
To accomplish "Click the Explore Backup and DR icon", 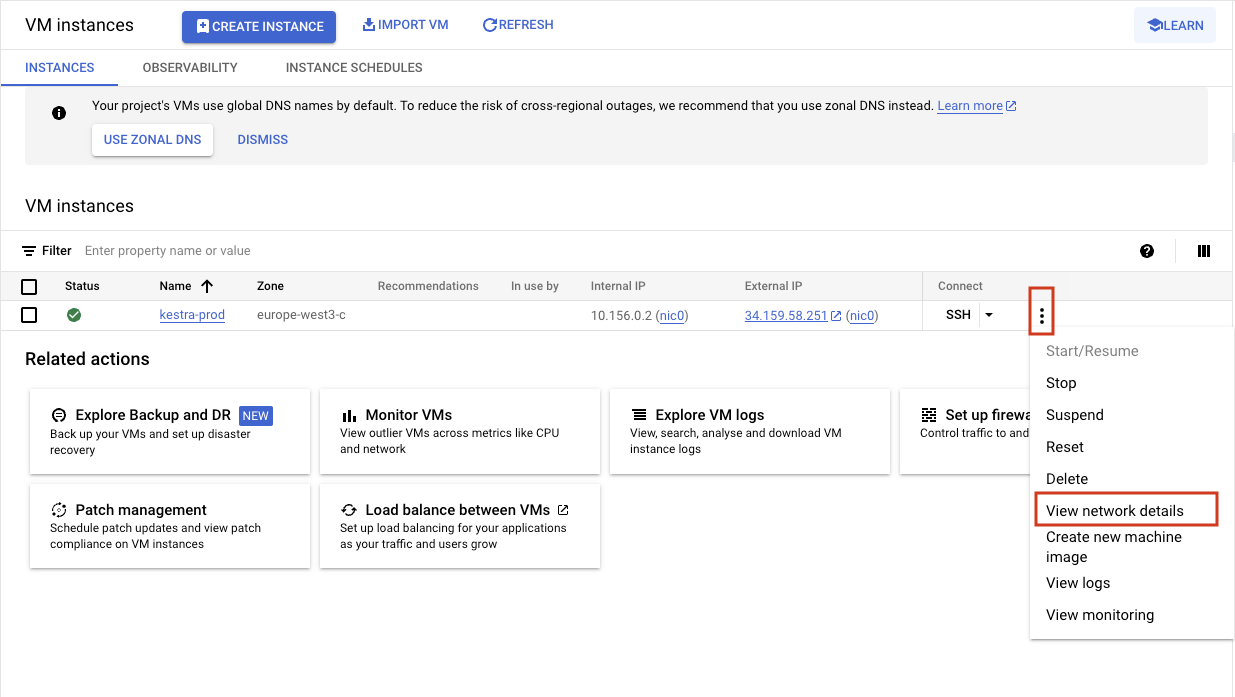I will click(x=58, y=414).
